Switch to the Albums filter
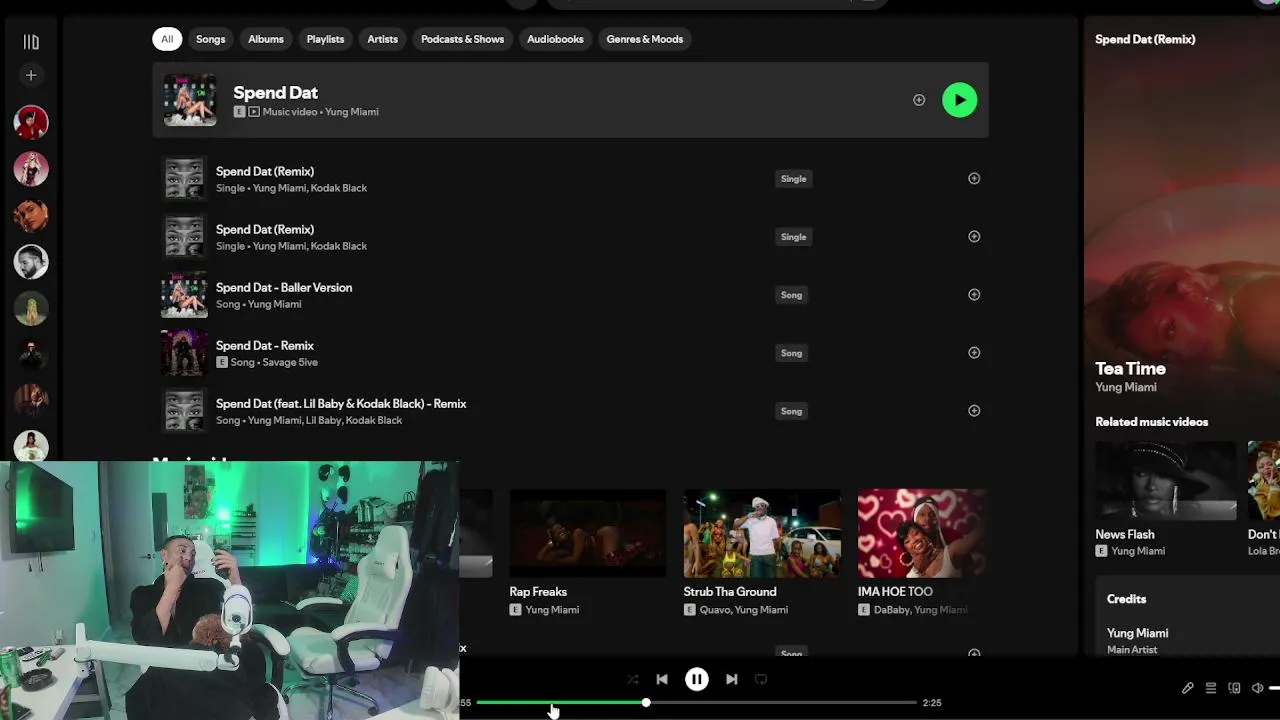This screenshot has width=1280, height=720. (266, 39)
